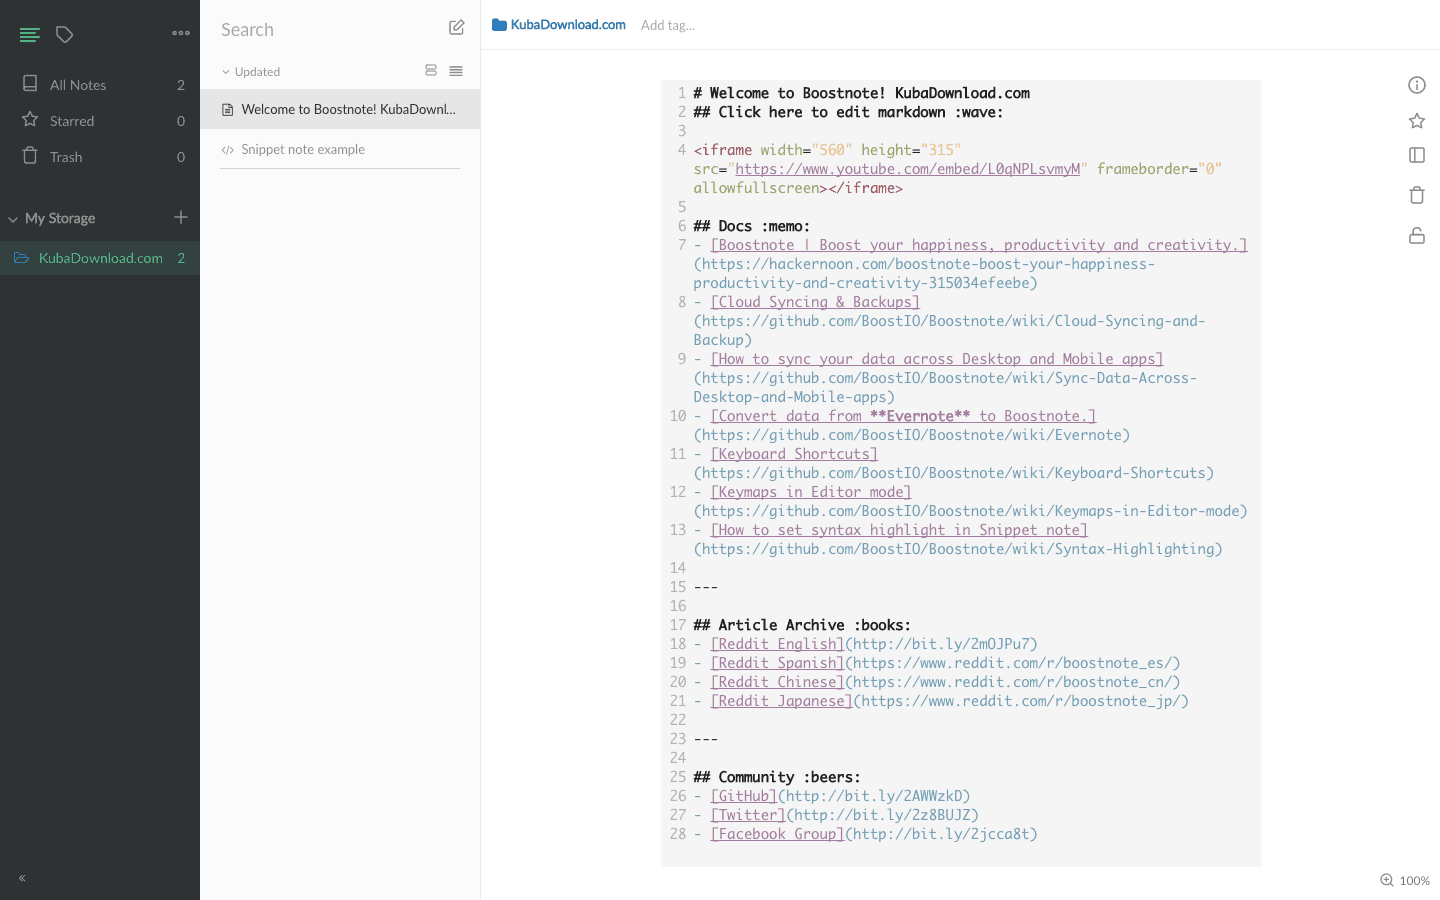Click the Boost your happiness article link
Viewport: 1440px width, 900px height.
point(979,245)
